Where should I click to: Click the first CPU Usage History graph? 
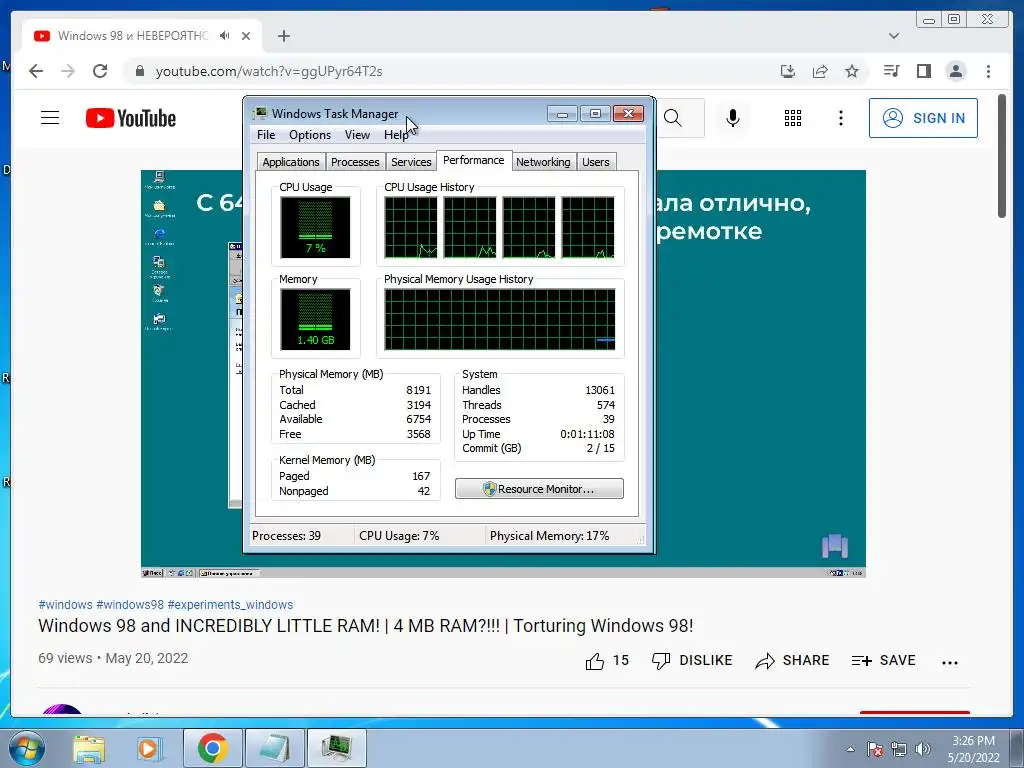click(411, 227)
